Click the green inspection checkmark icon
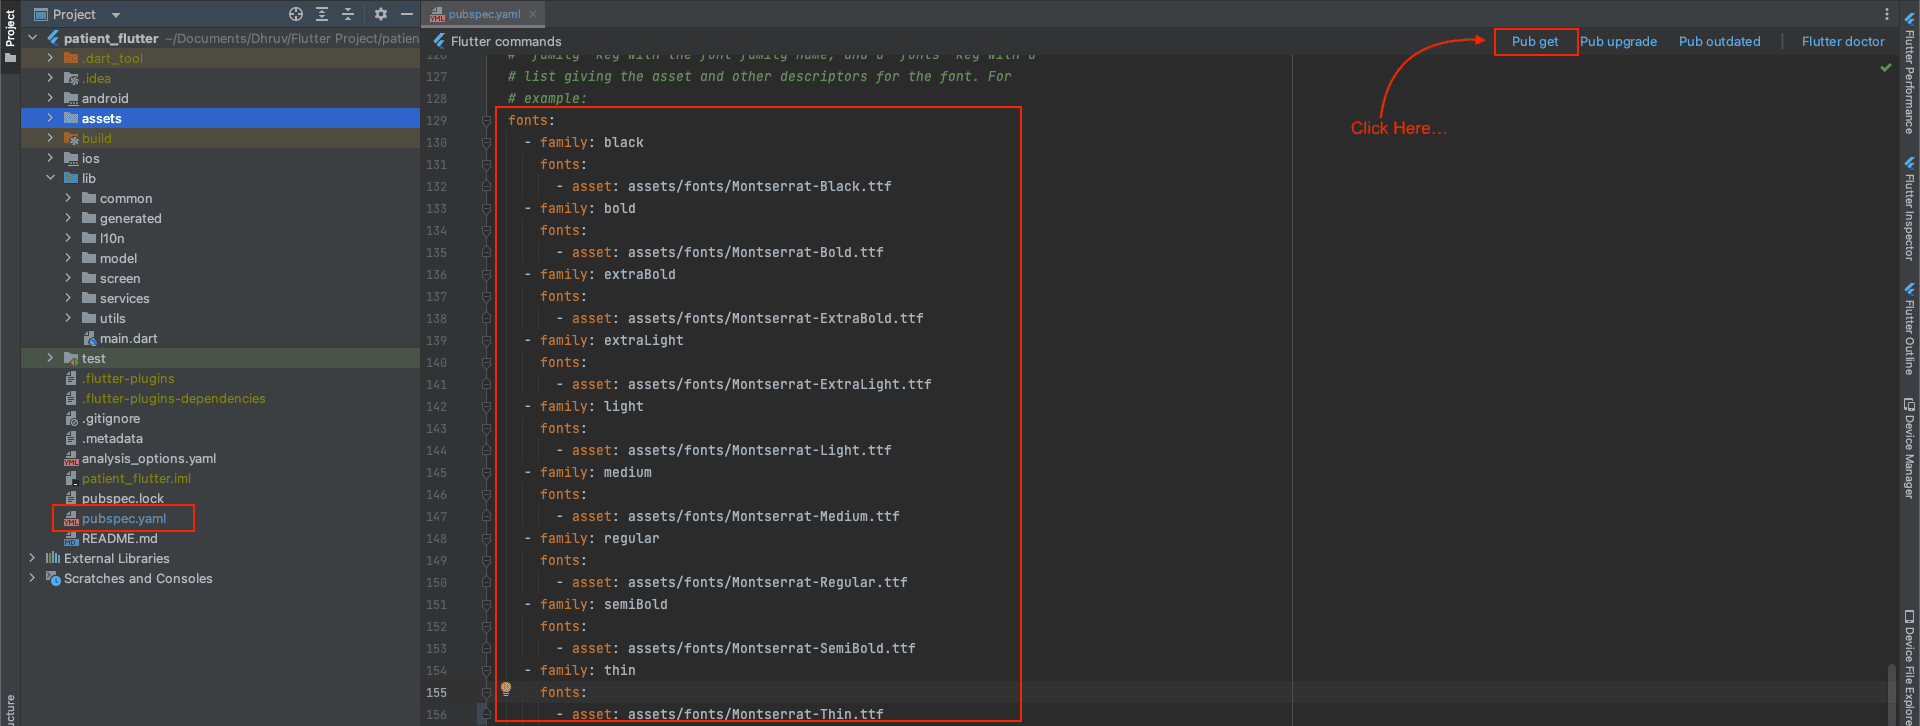The width and height of the screenshot is (1920, 726). click(1886, 68)
